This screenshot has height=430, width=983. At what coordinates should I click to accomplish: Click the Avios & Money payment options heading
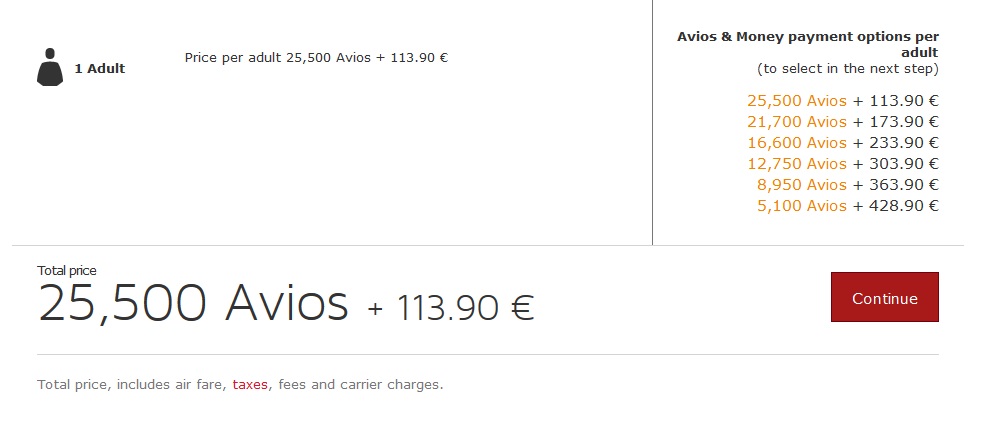[x=808, y=44]
